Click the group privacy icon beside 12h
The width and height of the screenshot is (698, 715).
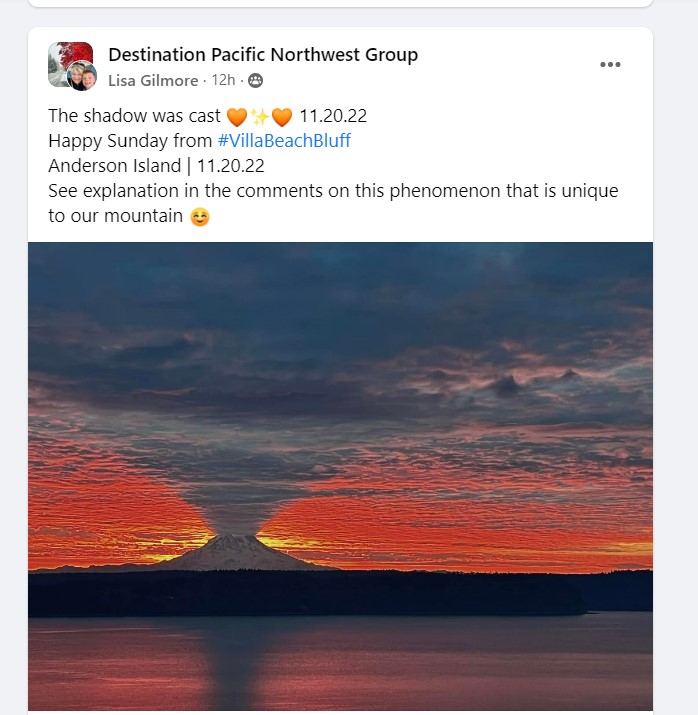pyautogui.click(x=255, y=81)
